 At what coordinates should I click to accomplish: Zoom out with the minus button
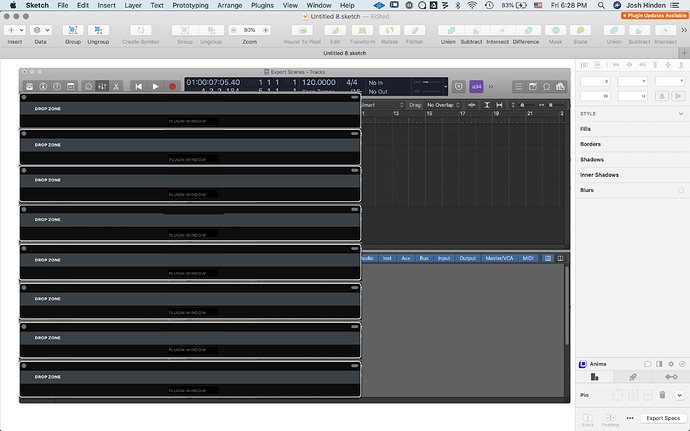[234, 30]
